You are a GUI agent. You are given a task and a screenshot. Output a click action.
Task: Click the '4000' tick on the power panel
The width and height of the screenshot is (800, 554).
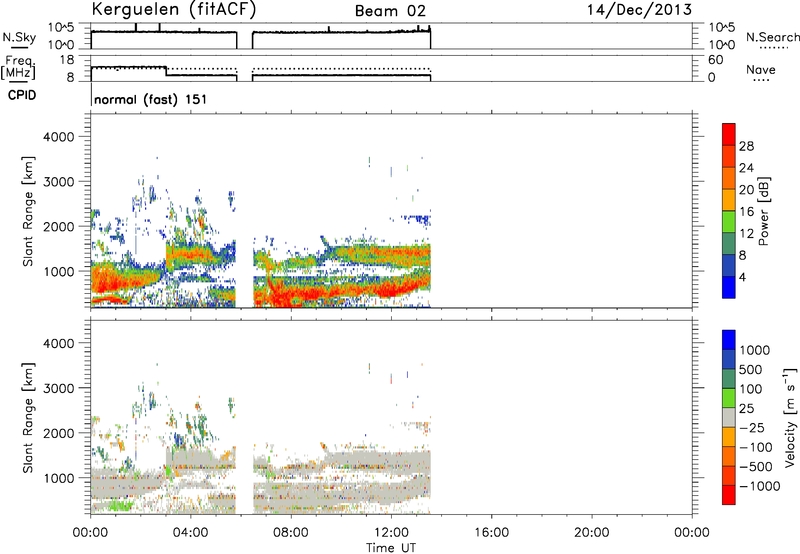pyautogui.click(x=59, y=137)
